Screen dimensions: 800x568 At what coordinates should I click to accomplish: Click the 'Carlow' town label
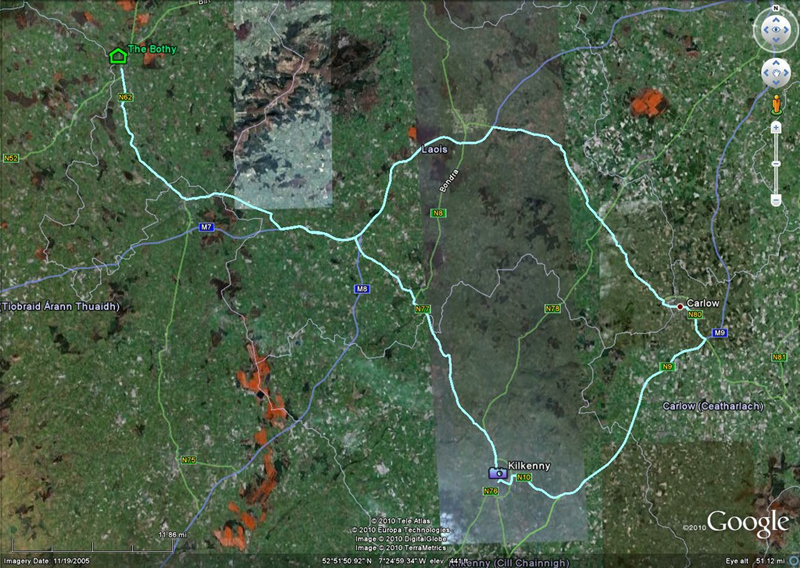point(703,303)
